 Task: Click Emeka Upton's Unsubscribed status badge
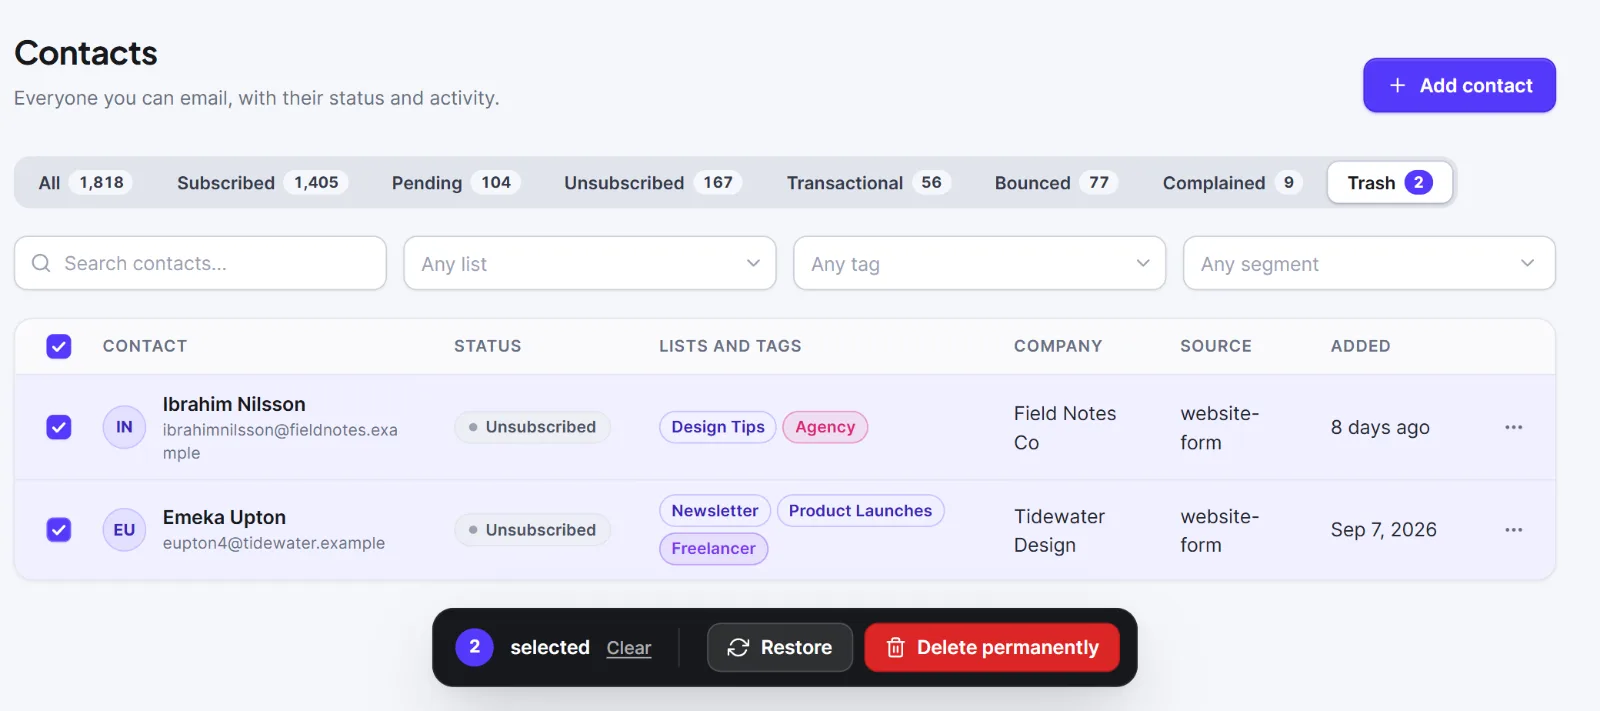(532, 530)
